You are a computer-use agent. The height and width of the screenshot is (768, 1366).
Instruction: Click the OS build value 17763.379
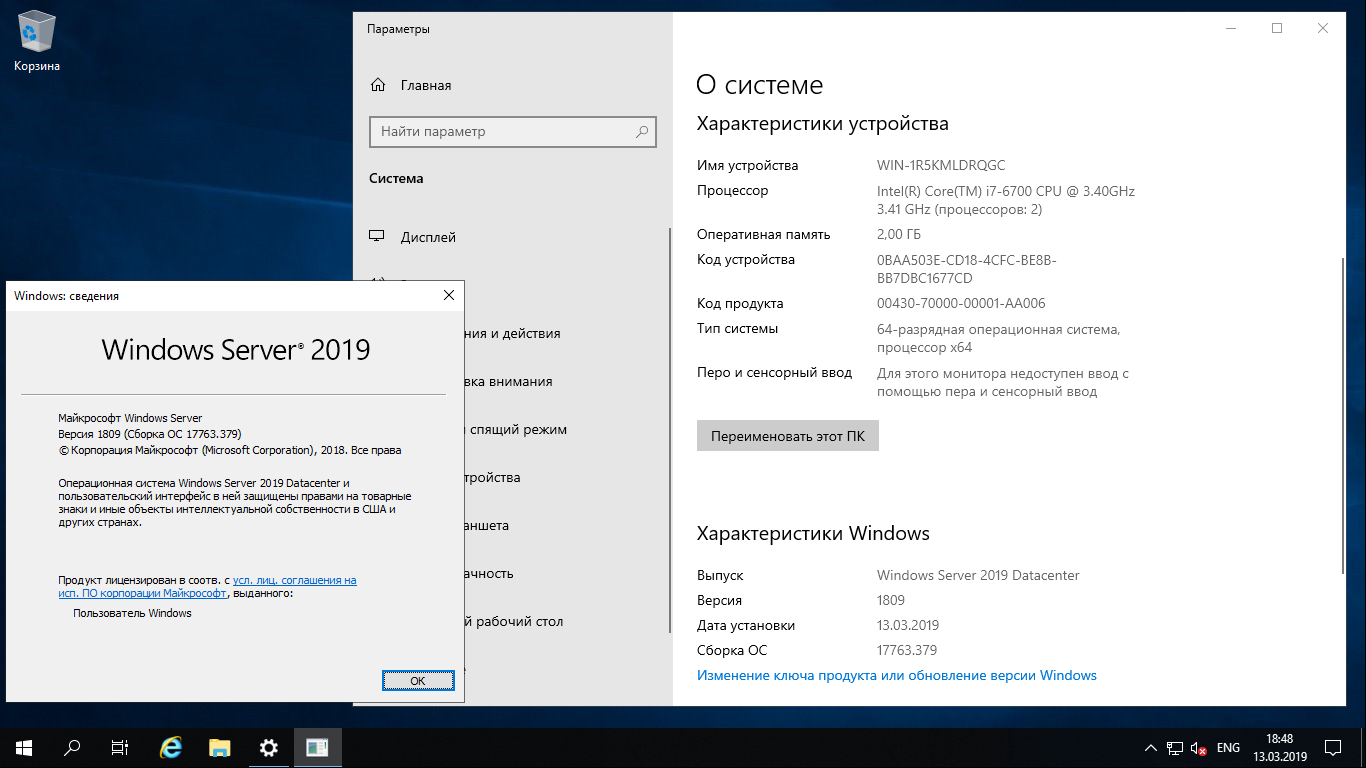click(x=907, y=650)
